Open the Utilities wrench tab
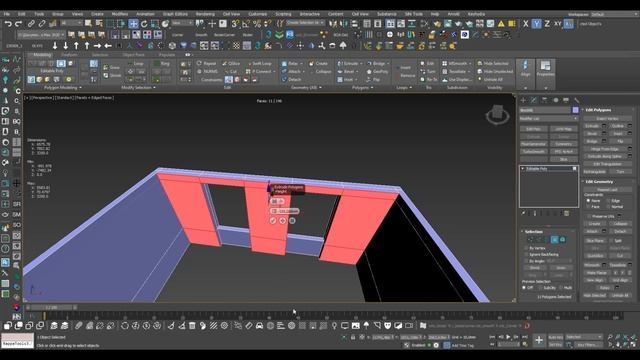This screenshot has height=360, width=640. [576, 100]
